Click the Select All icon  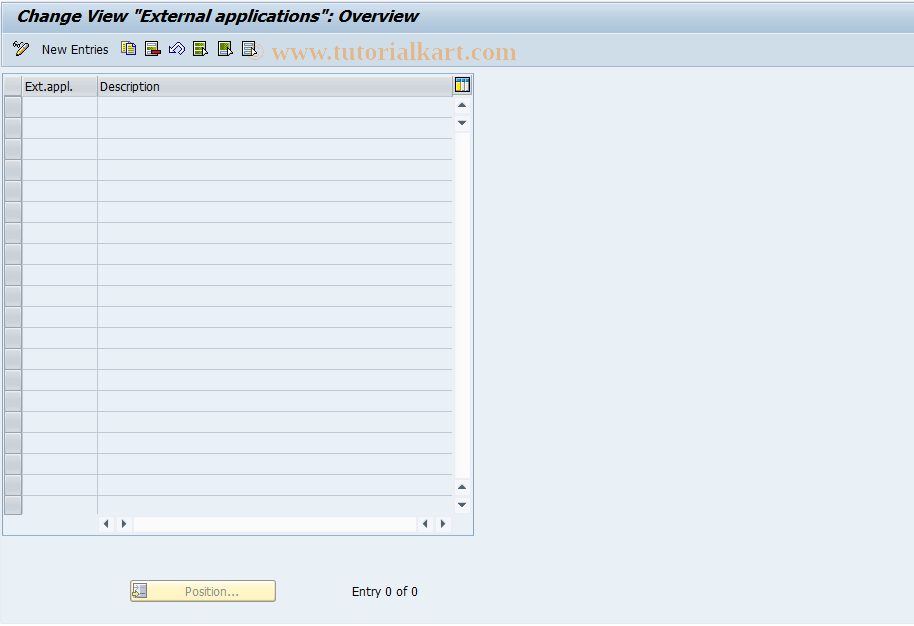pos(201,49)
